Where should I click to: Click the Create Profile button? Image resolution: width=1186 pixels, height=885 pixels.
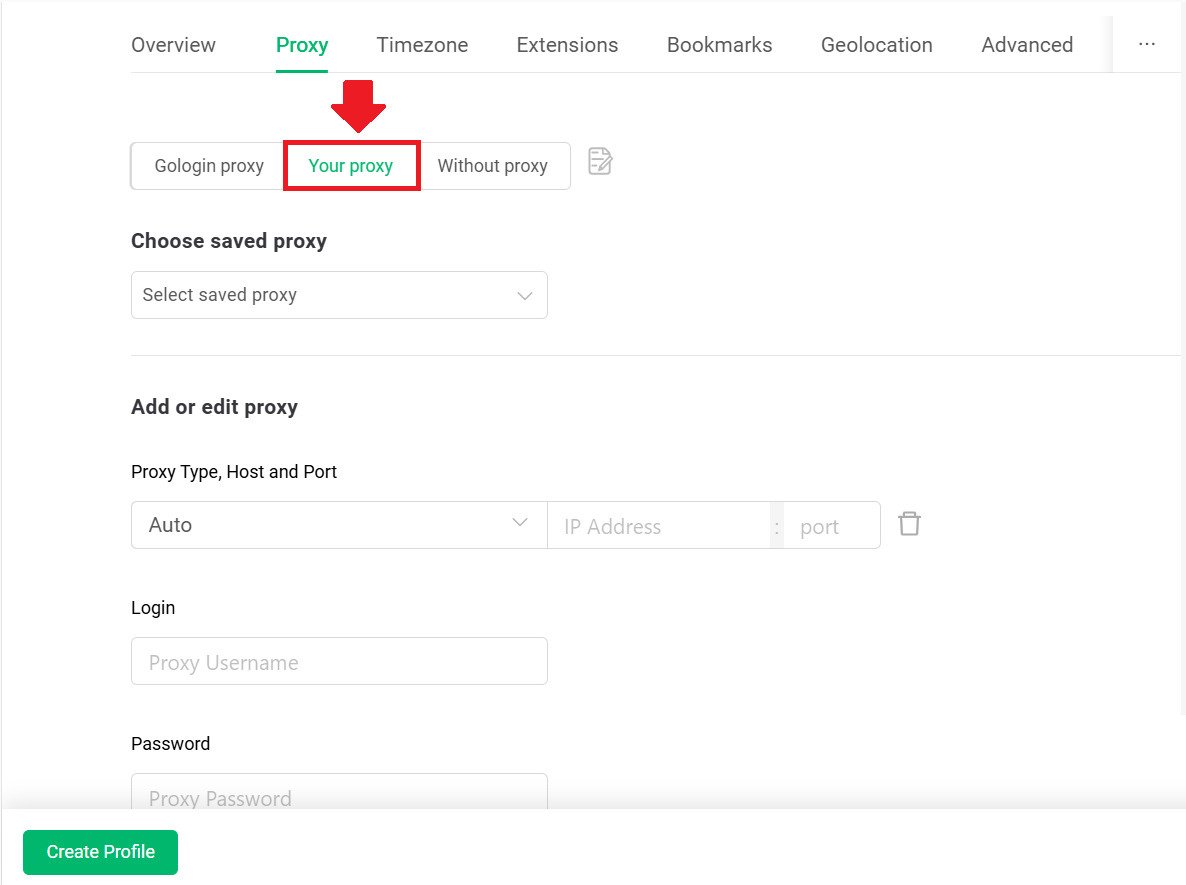(x=101, y=852)
